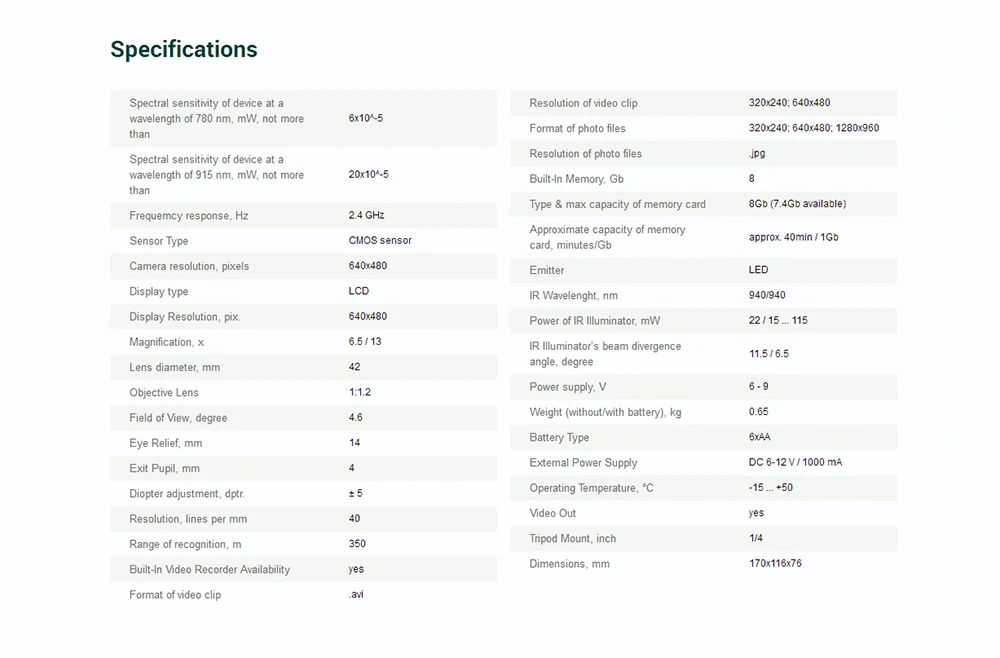
Task: Click the Diopter adjustment, dptr. row
Action: [304, 494]
